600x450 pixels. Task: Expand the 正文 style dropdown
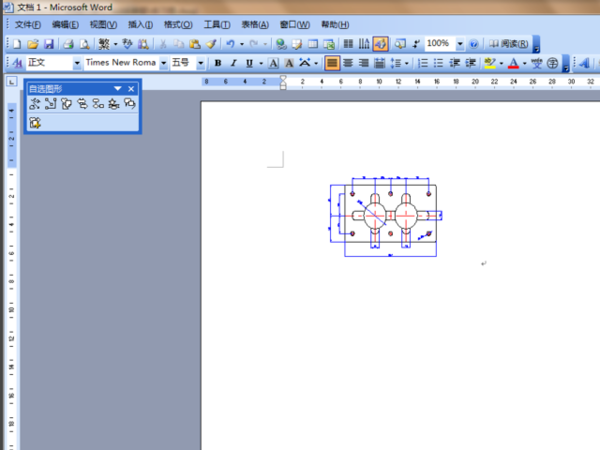click(x=77, y=63)
